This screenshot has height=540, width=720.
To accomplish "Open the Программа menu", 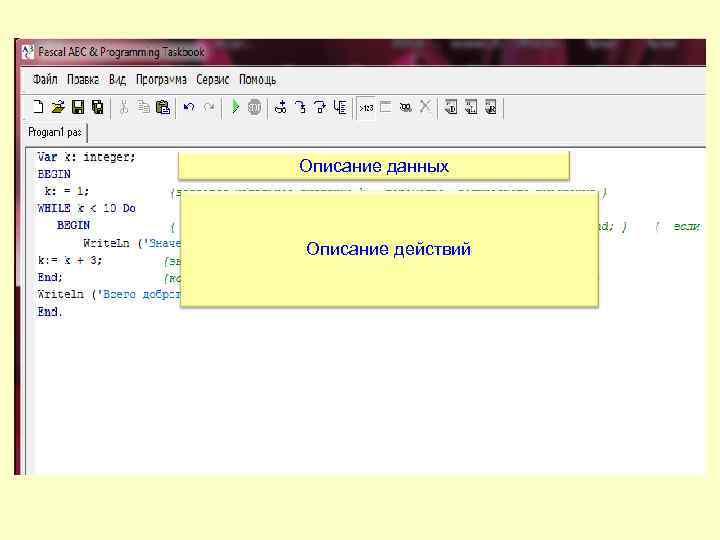I will (x=161, y=79).
